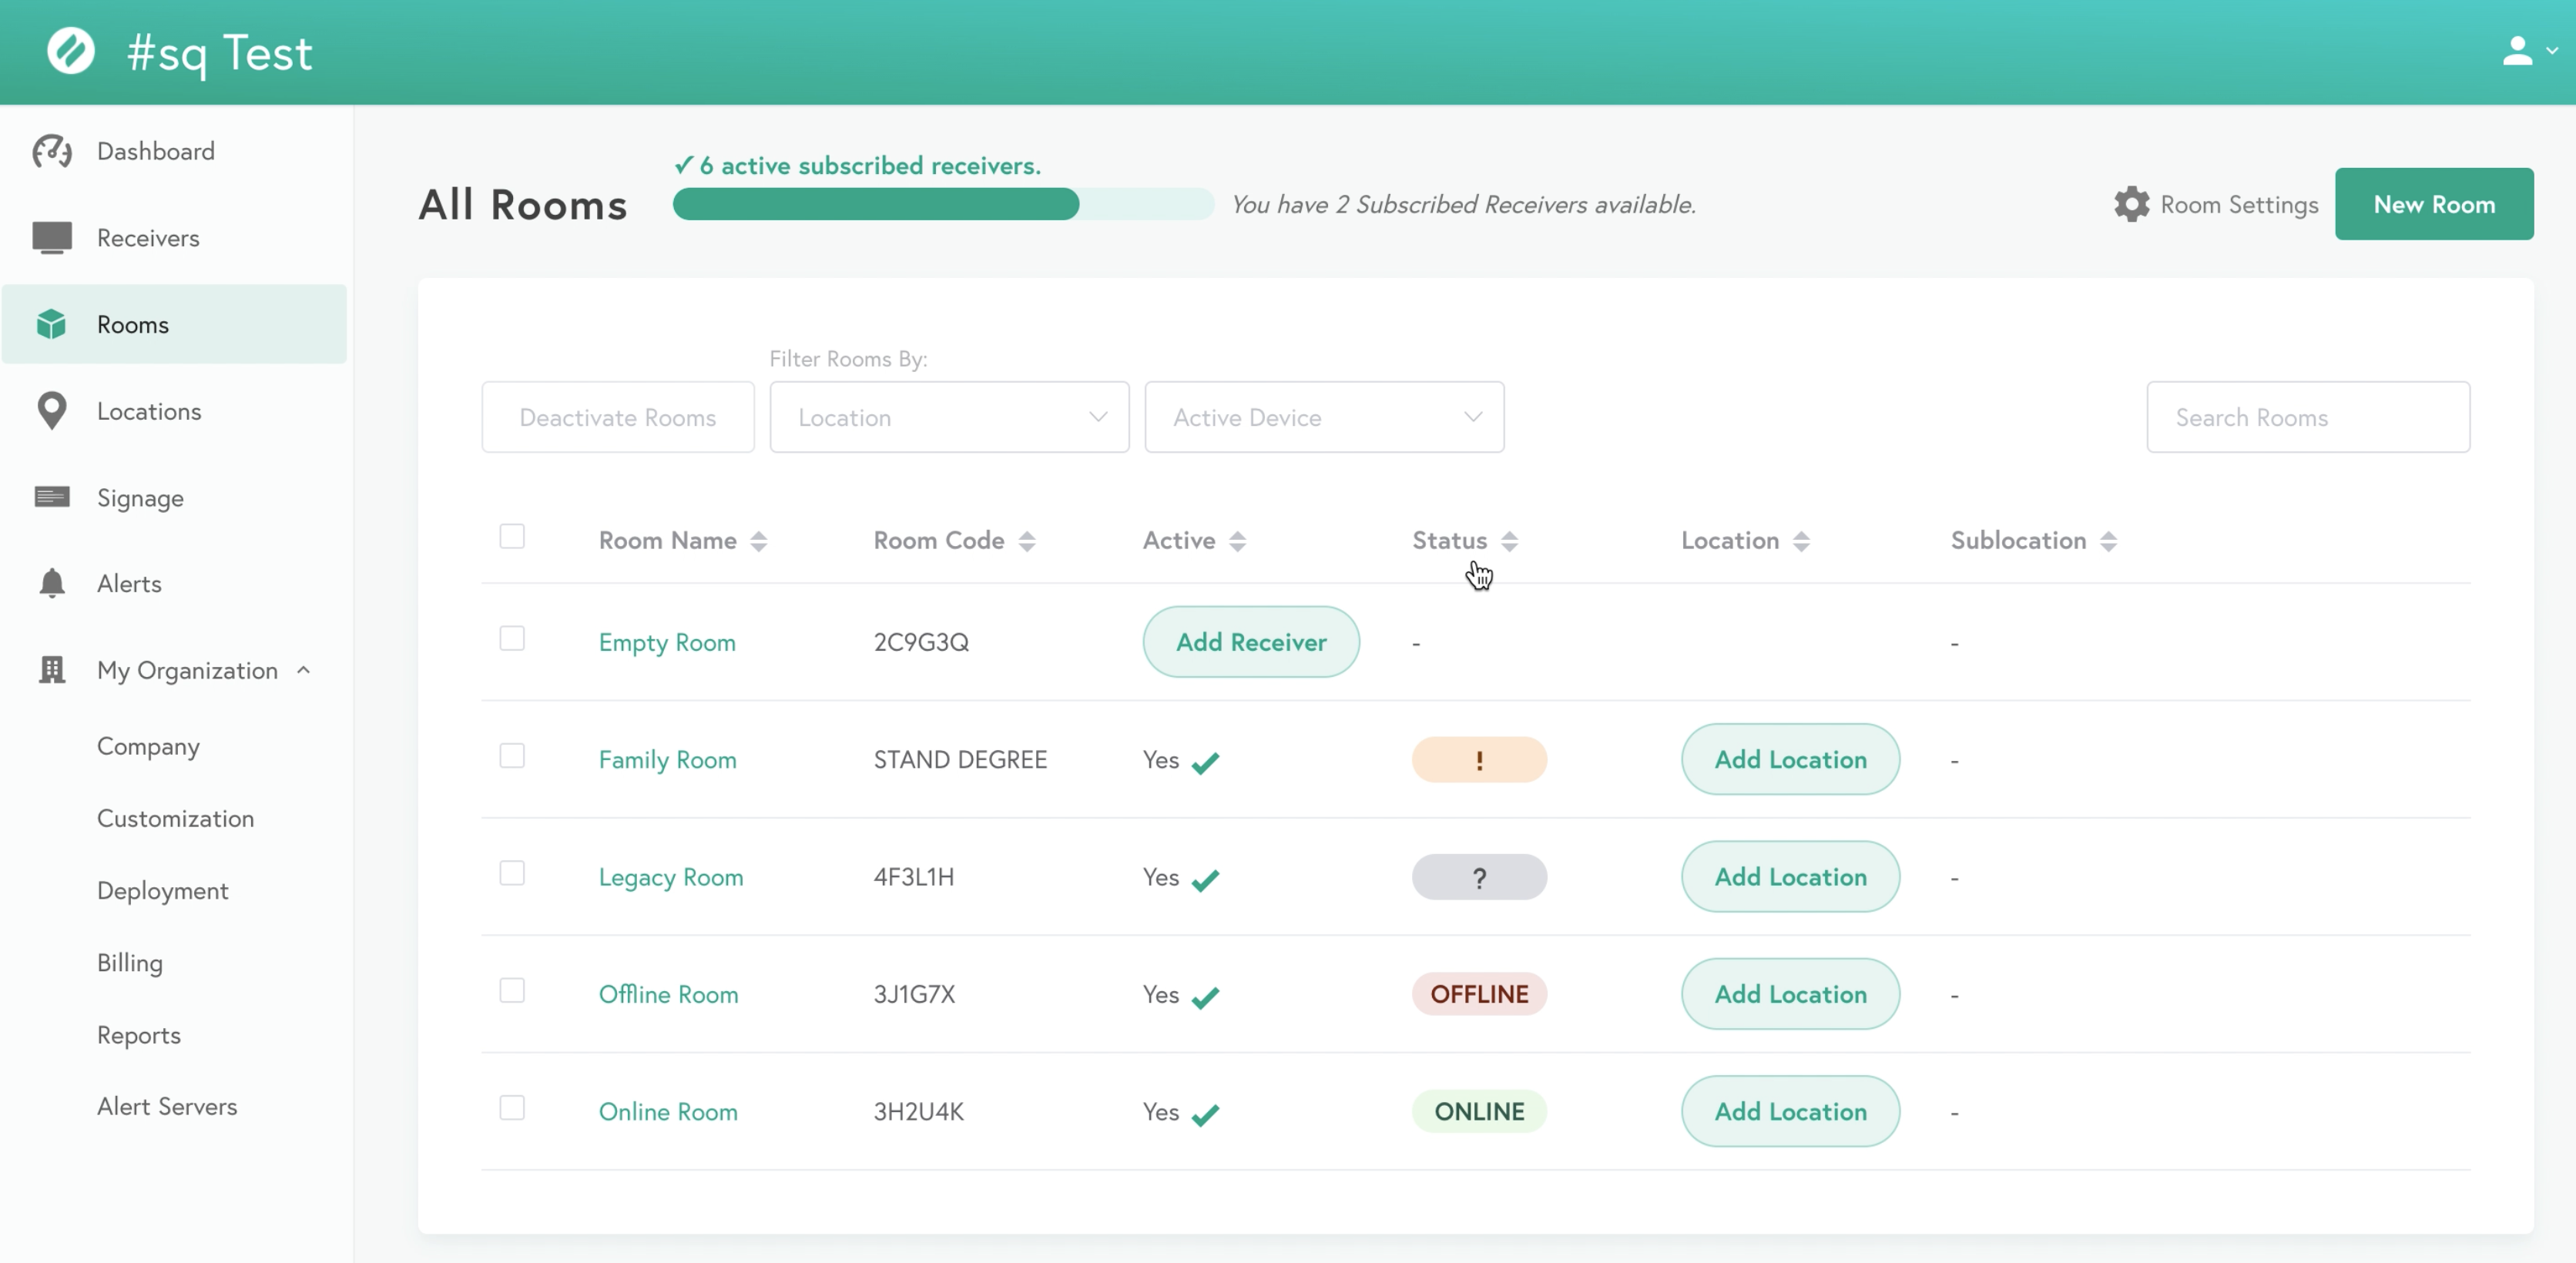Click the Rooms sidebar icon
Viewport: 2576px width, 1263px height.
[x=52, y=323]
